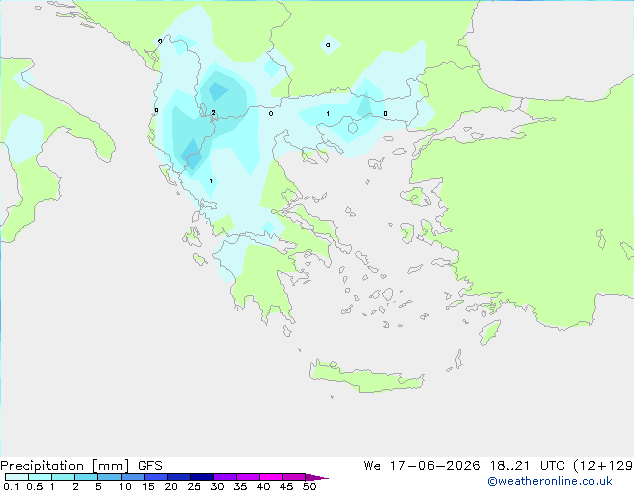Click the 0.5–1 mm legend color swatch
The image size is (634, 490).
40,477
